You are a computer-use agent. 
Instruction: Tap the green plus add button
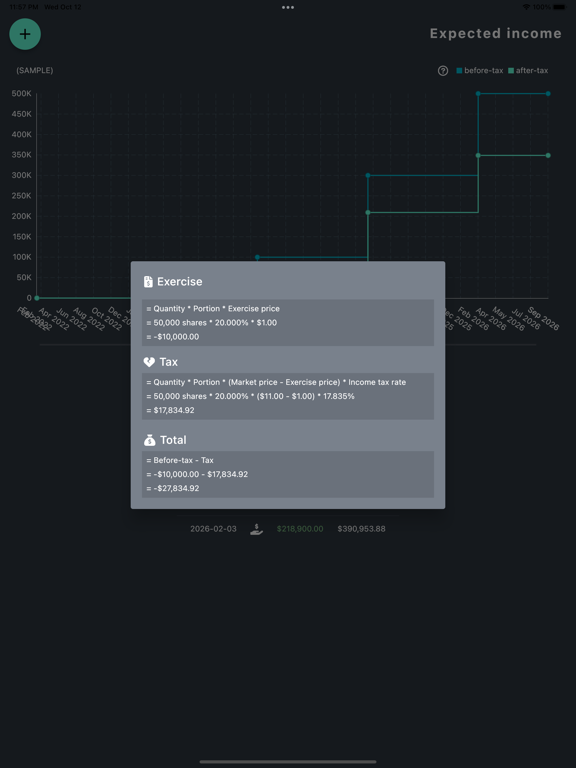point(25,34)
